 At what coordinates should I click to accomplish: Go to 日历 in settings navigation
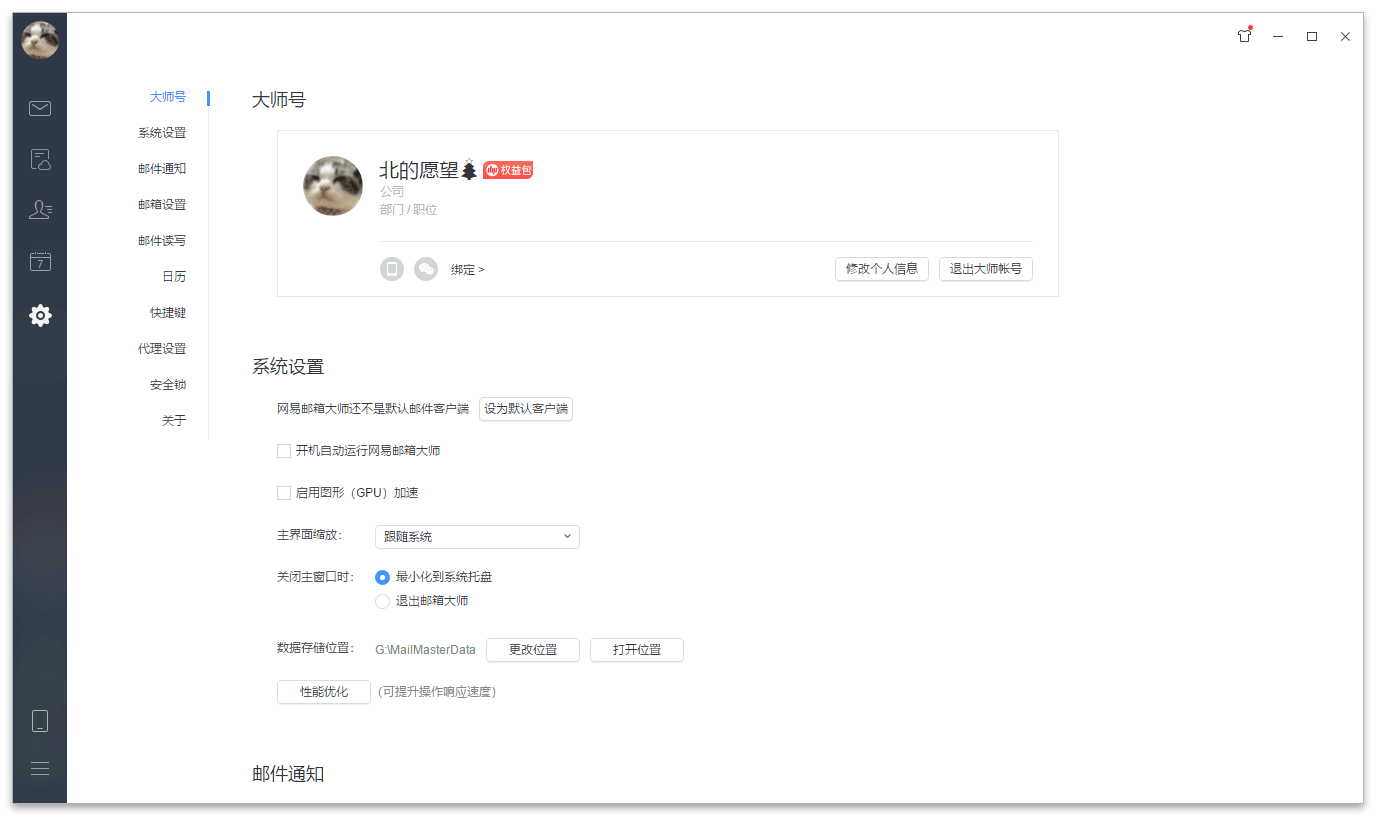point(174,277)
